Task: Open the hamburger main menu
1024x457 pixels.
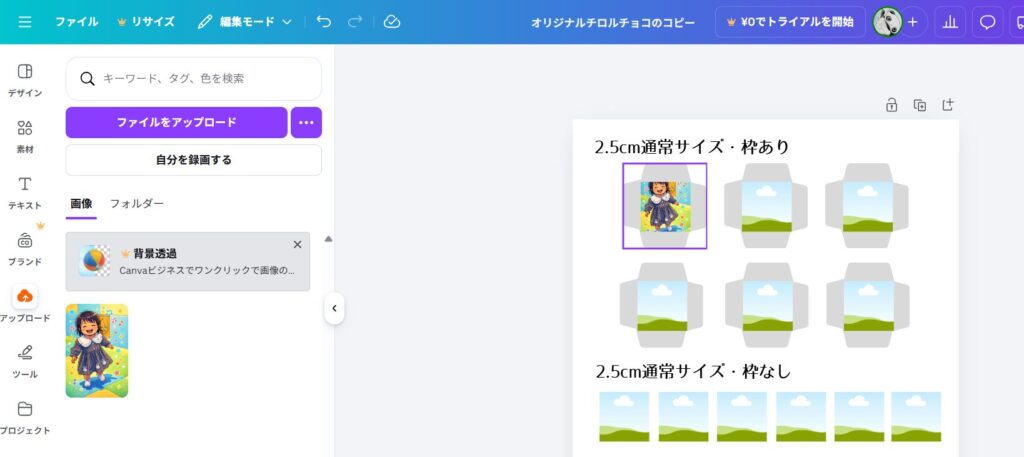Action: [24, 21]
